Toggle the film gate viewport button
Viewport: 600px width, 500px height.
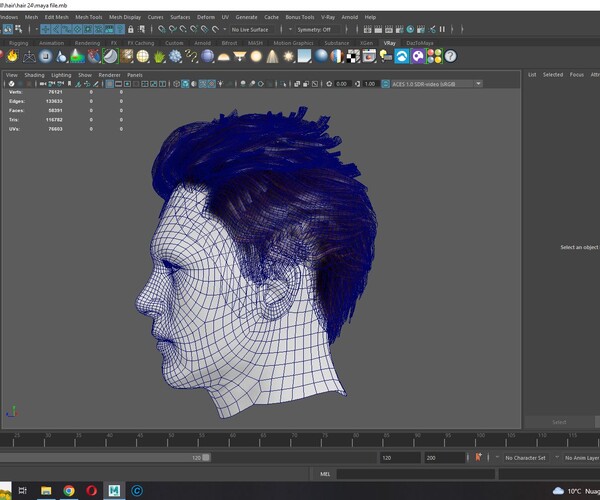[119, 84]
